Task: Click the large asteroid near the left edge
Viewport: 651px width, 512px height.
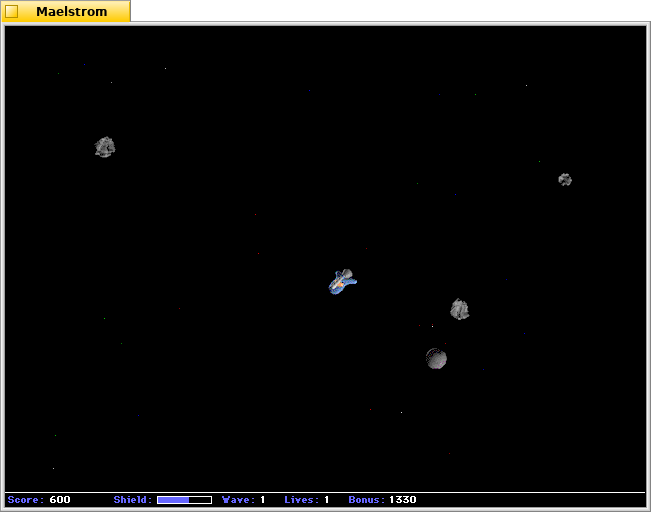Action: coord(105,147)
